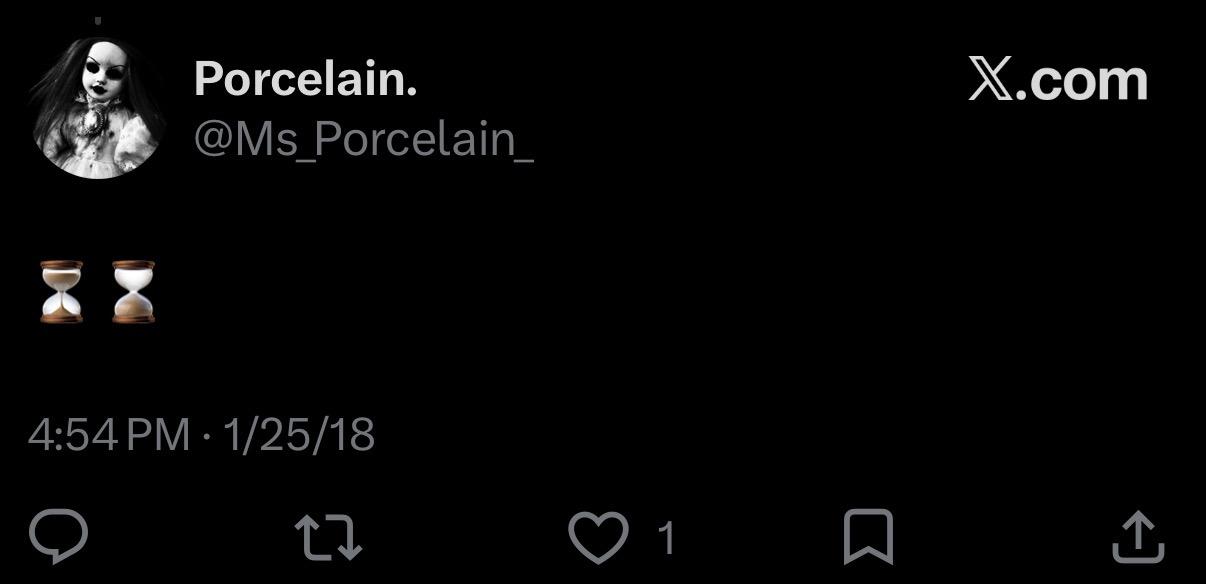Click the 4:54 PM timestamp

pyautogui.click(x=109, y=434)
